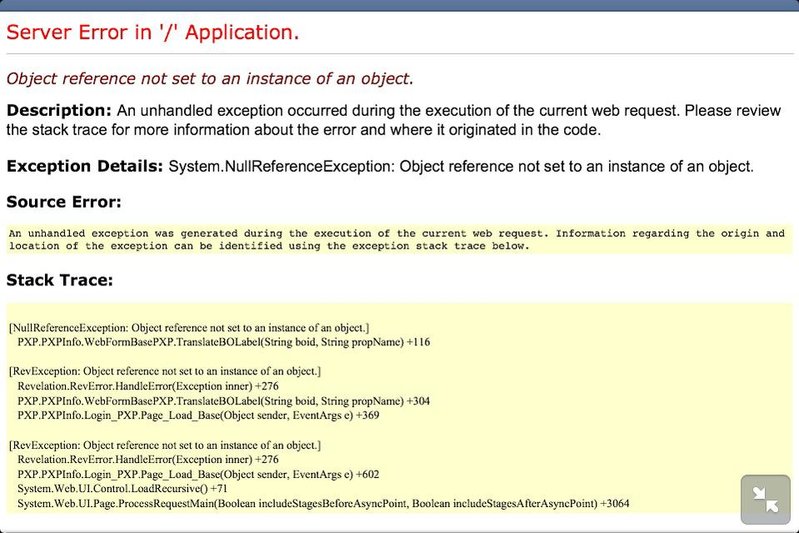Click the 'Exception Details:' label
The image size is (799, 533).
tap(85, 166)
